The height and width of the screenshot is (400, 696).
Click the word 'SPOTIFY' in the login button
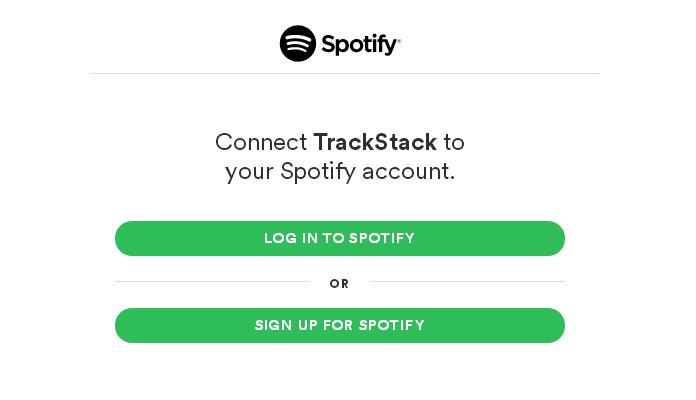point(382,238)
